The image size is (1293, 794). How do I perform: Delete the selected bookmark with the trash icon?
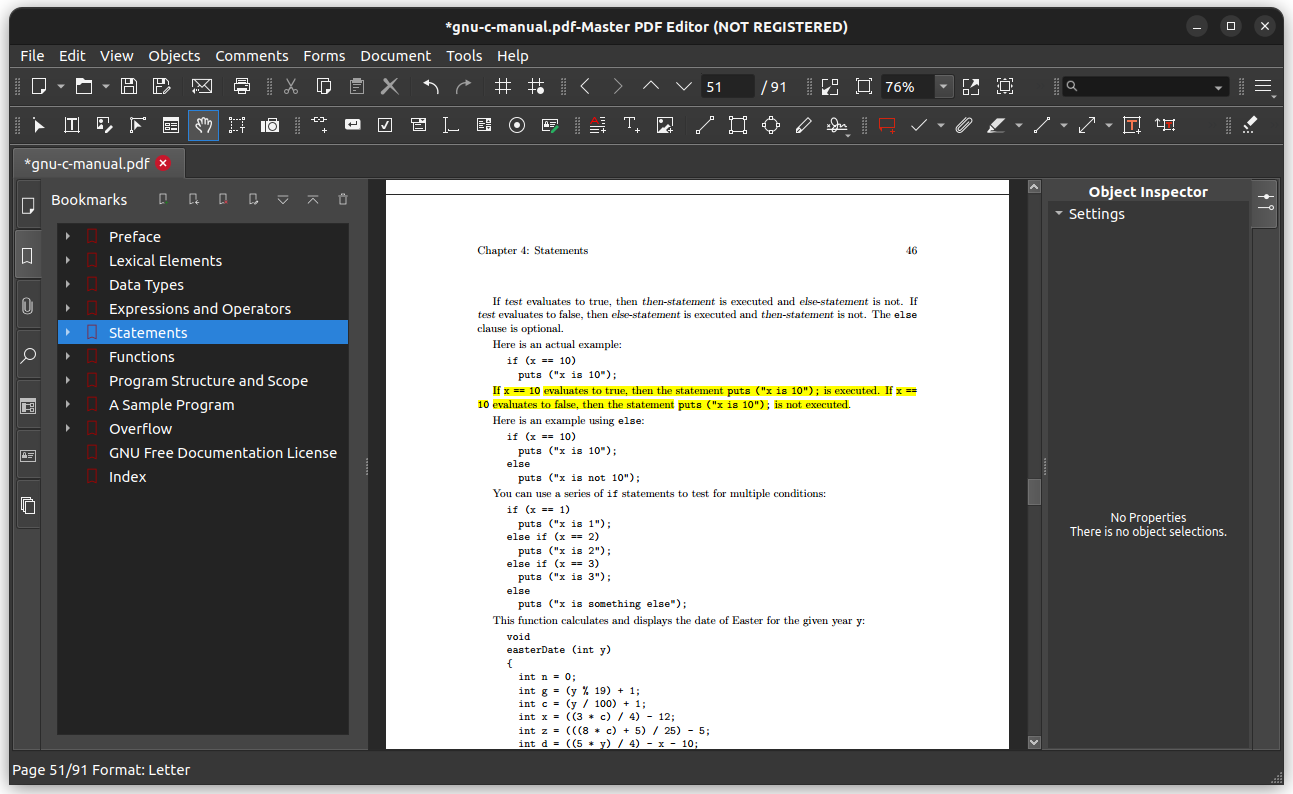click(343, 199)
